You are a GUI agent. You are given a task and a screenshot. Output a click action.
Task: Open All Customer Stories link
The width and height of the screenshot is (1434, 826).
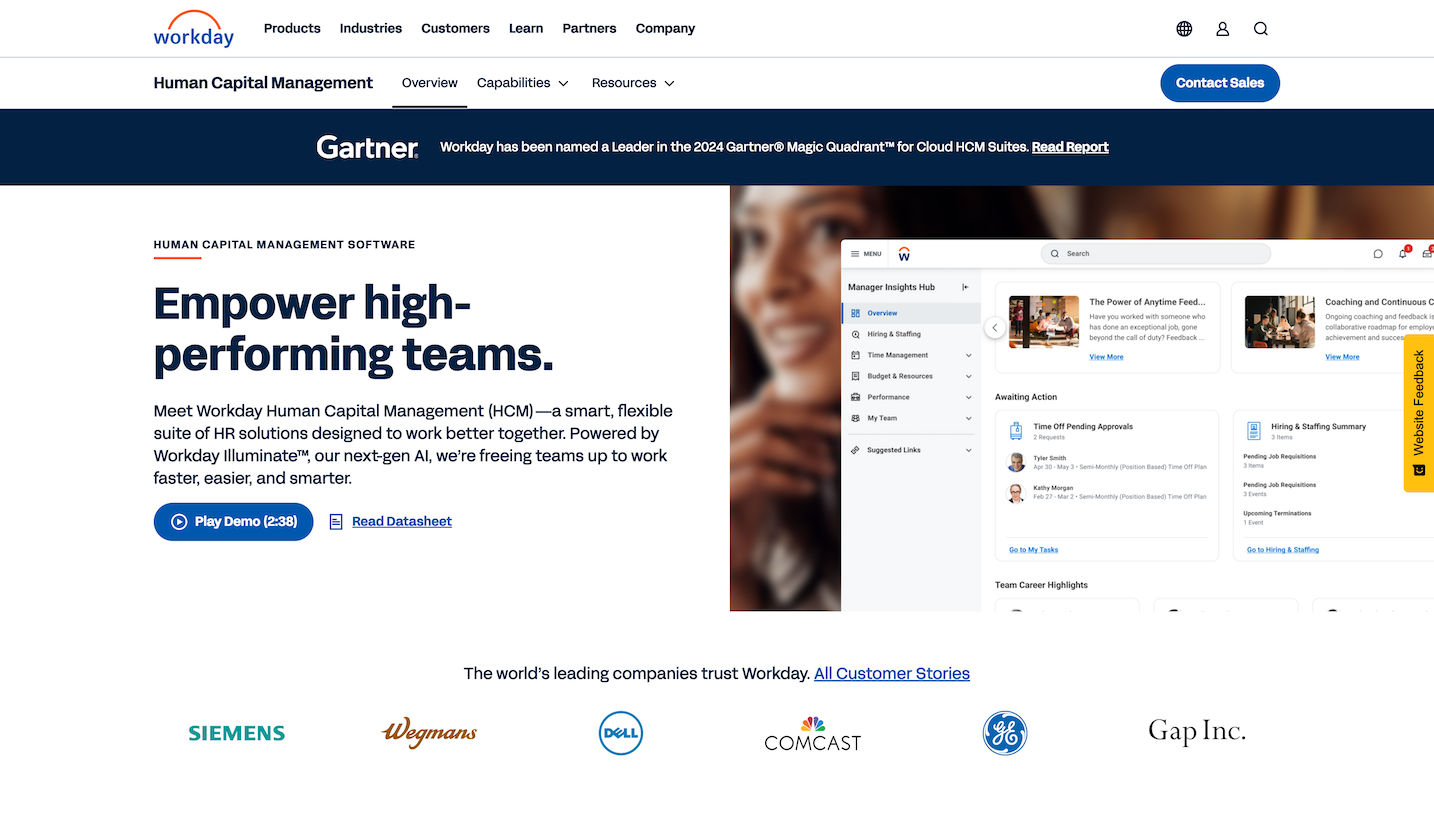click(x=892, y=674)
